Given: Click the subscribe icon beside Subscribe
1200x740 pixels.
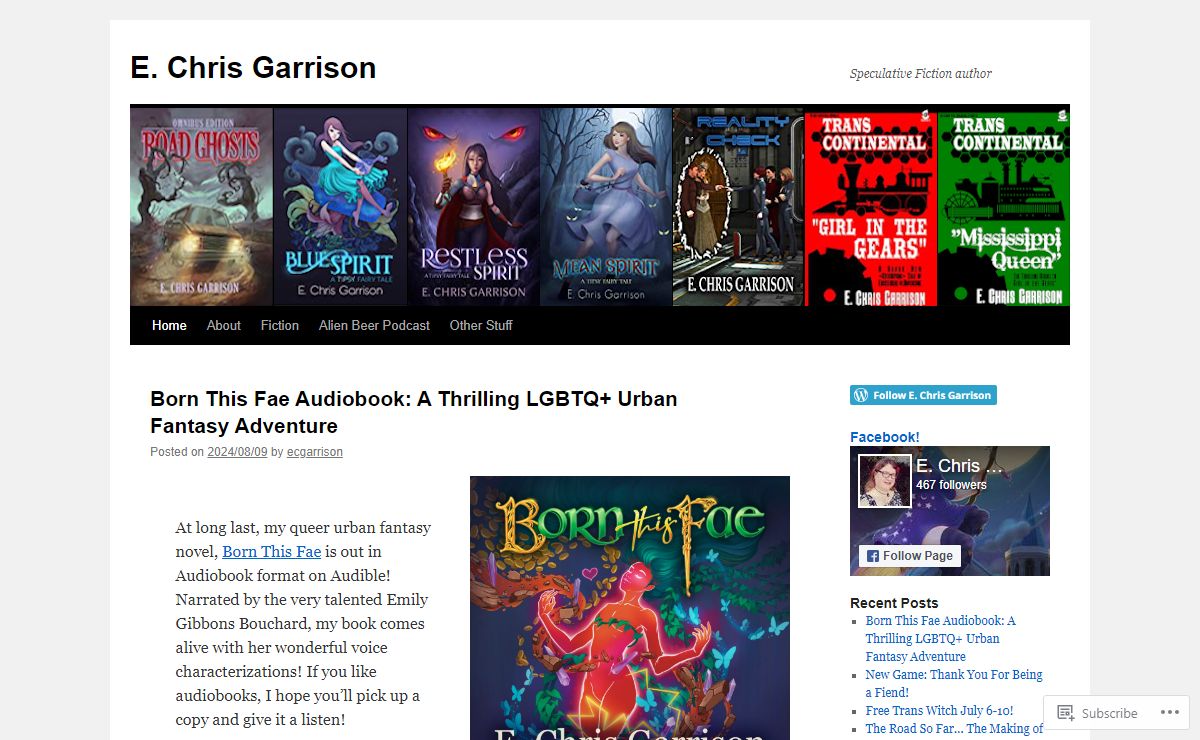Looking at the screenshot, I should coord(1066,713).
